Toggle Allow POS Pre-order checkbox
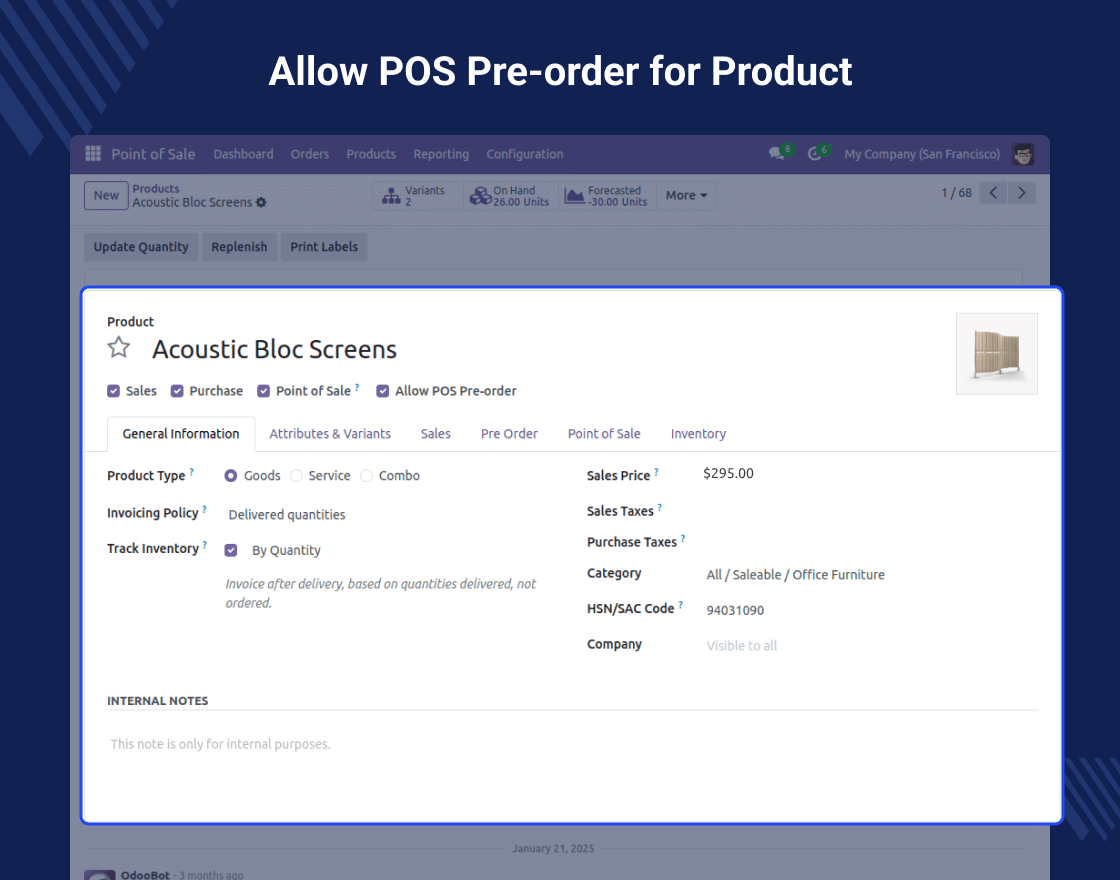The image size is (1120, 880). pyautogui.click(x=383, y=391)
